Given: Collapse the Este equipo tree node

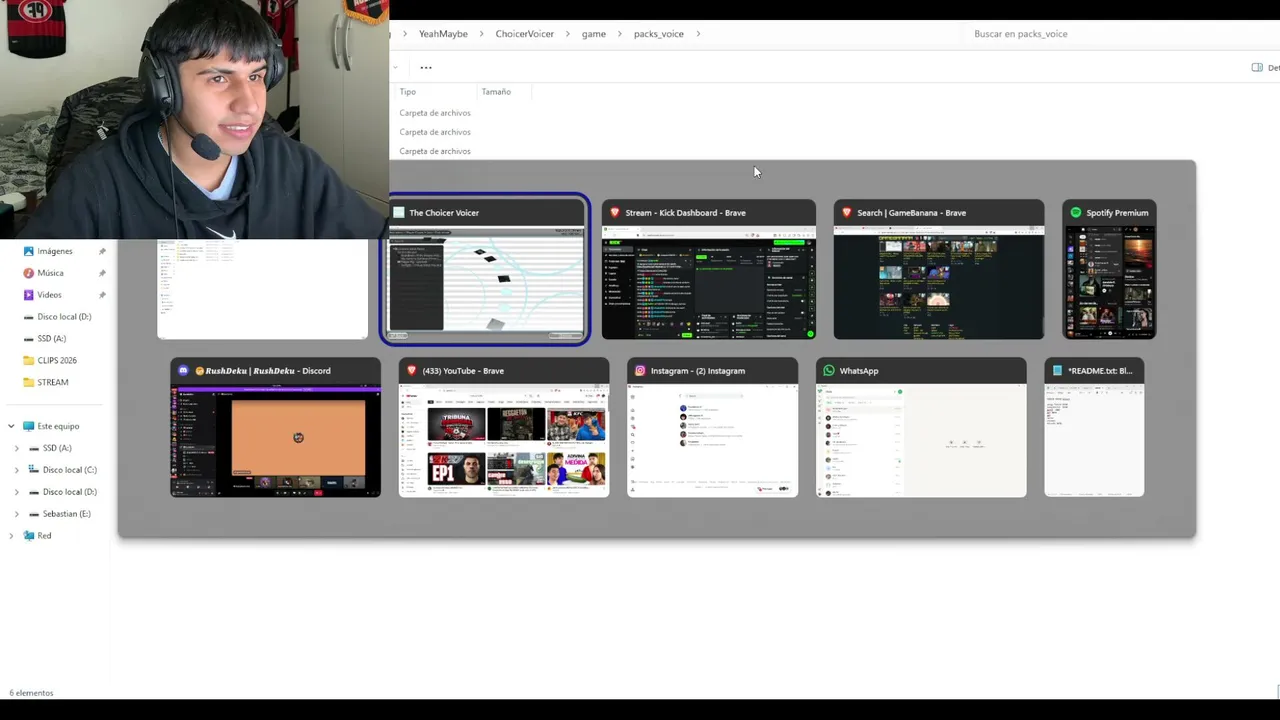Looking at the screenshot, I should tap(11, 426).
